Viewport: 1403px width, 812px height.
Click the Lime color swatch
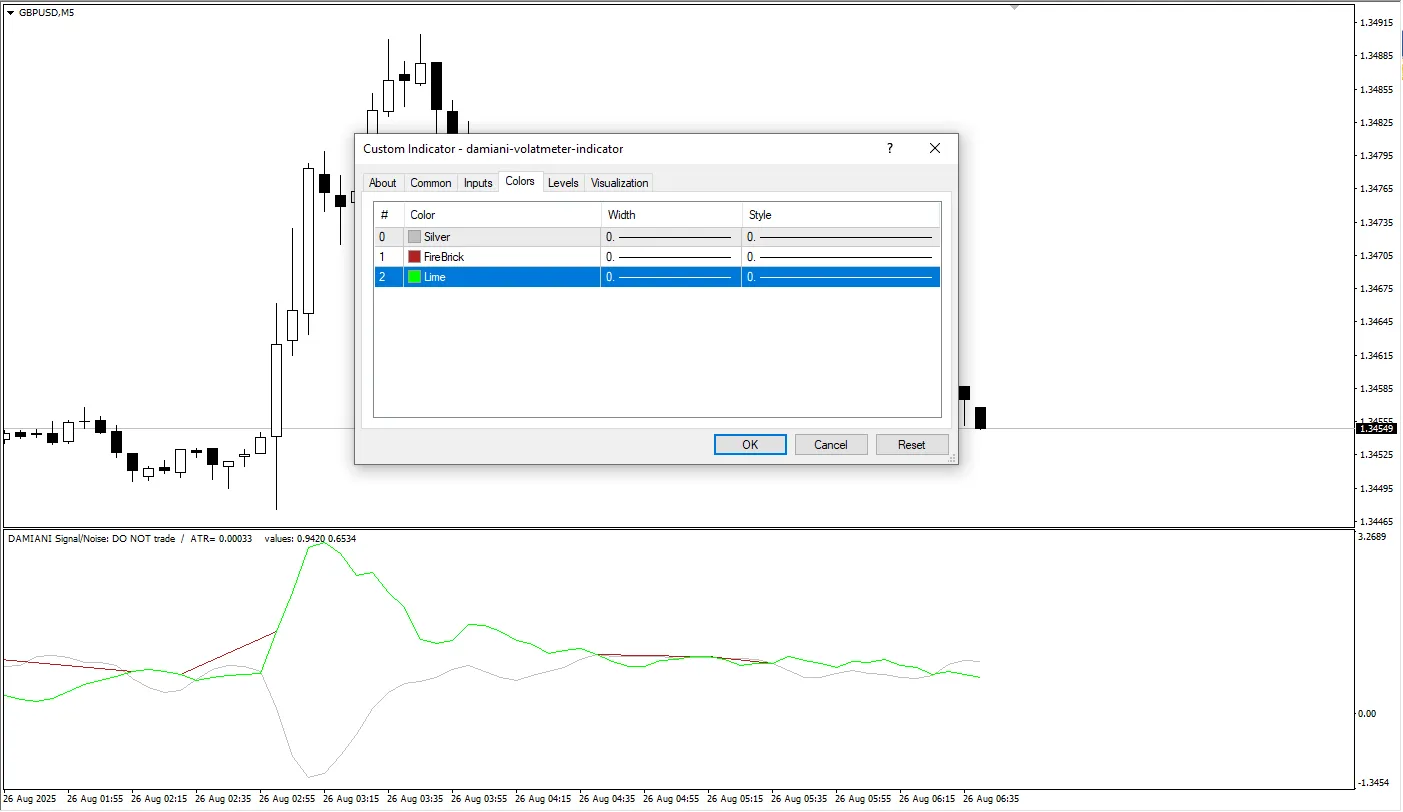(x=414, y=277)
